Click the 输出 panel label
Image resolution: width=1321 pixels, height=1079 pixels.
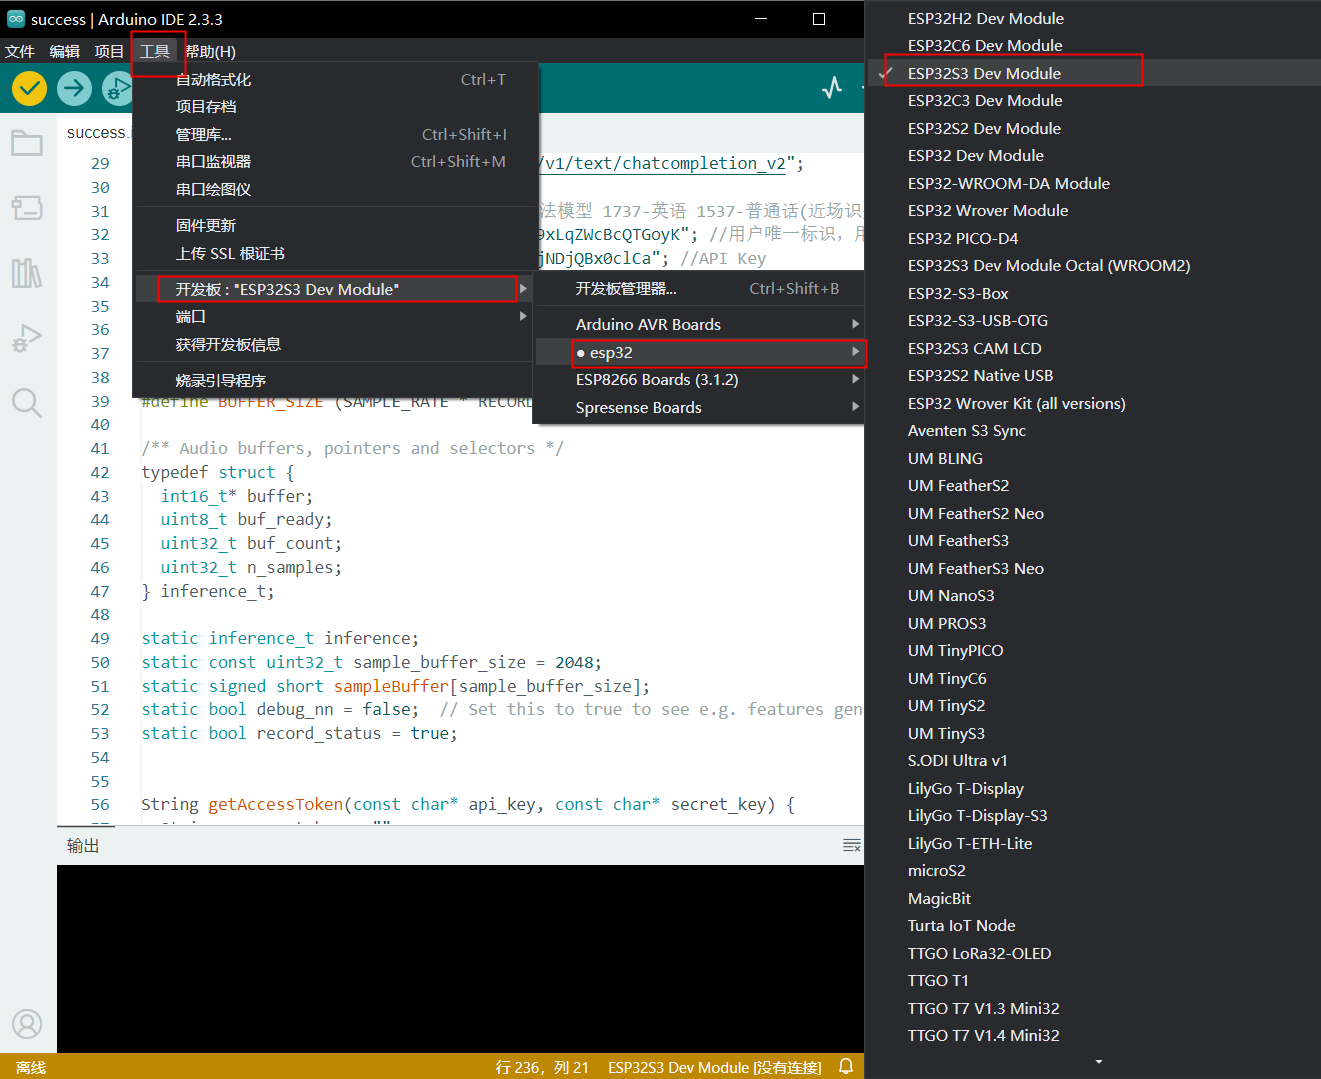[83, 846]
